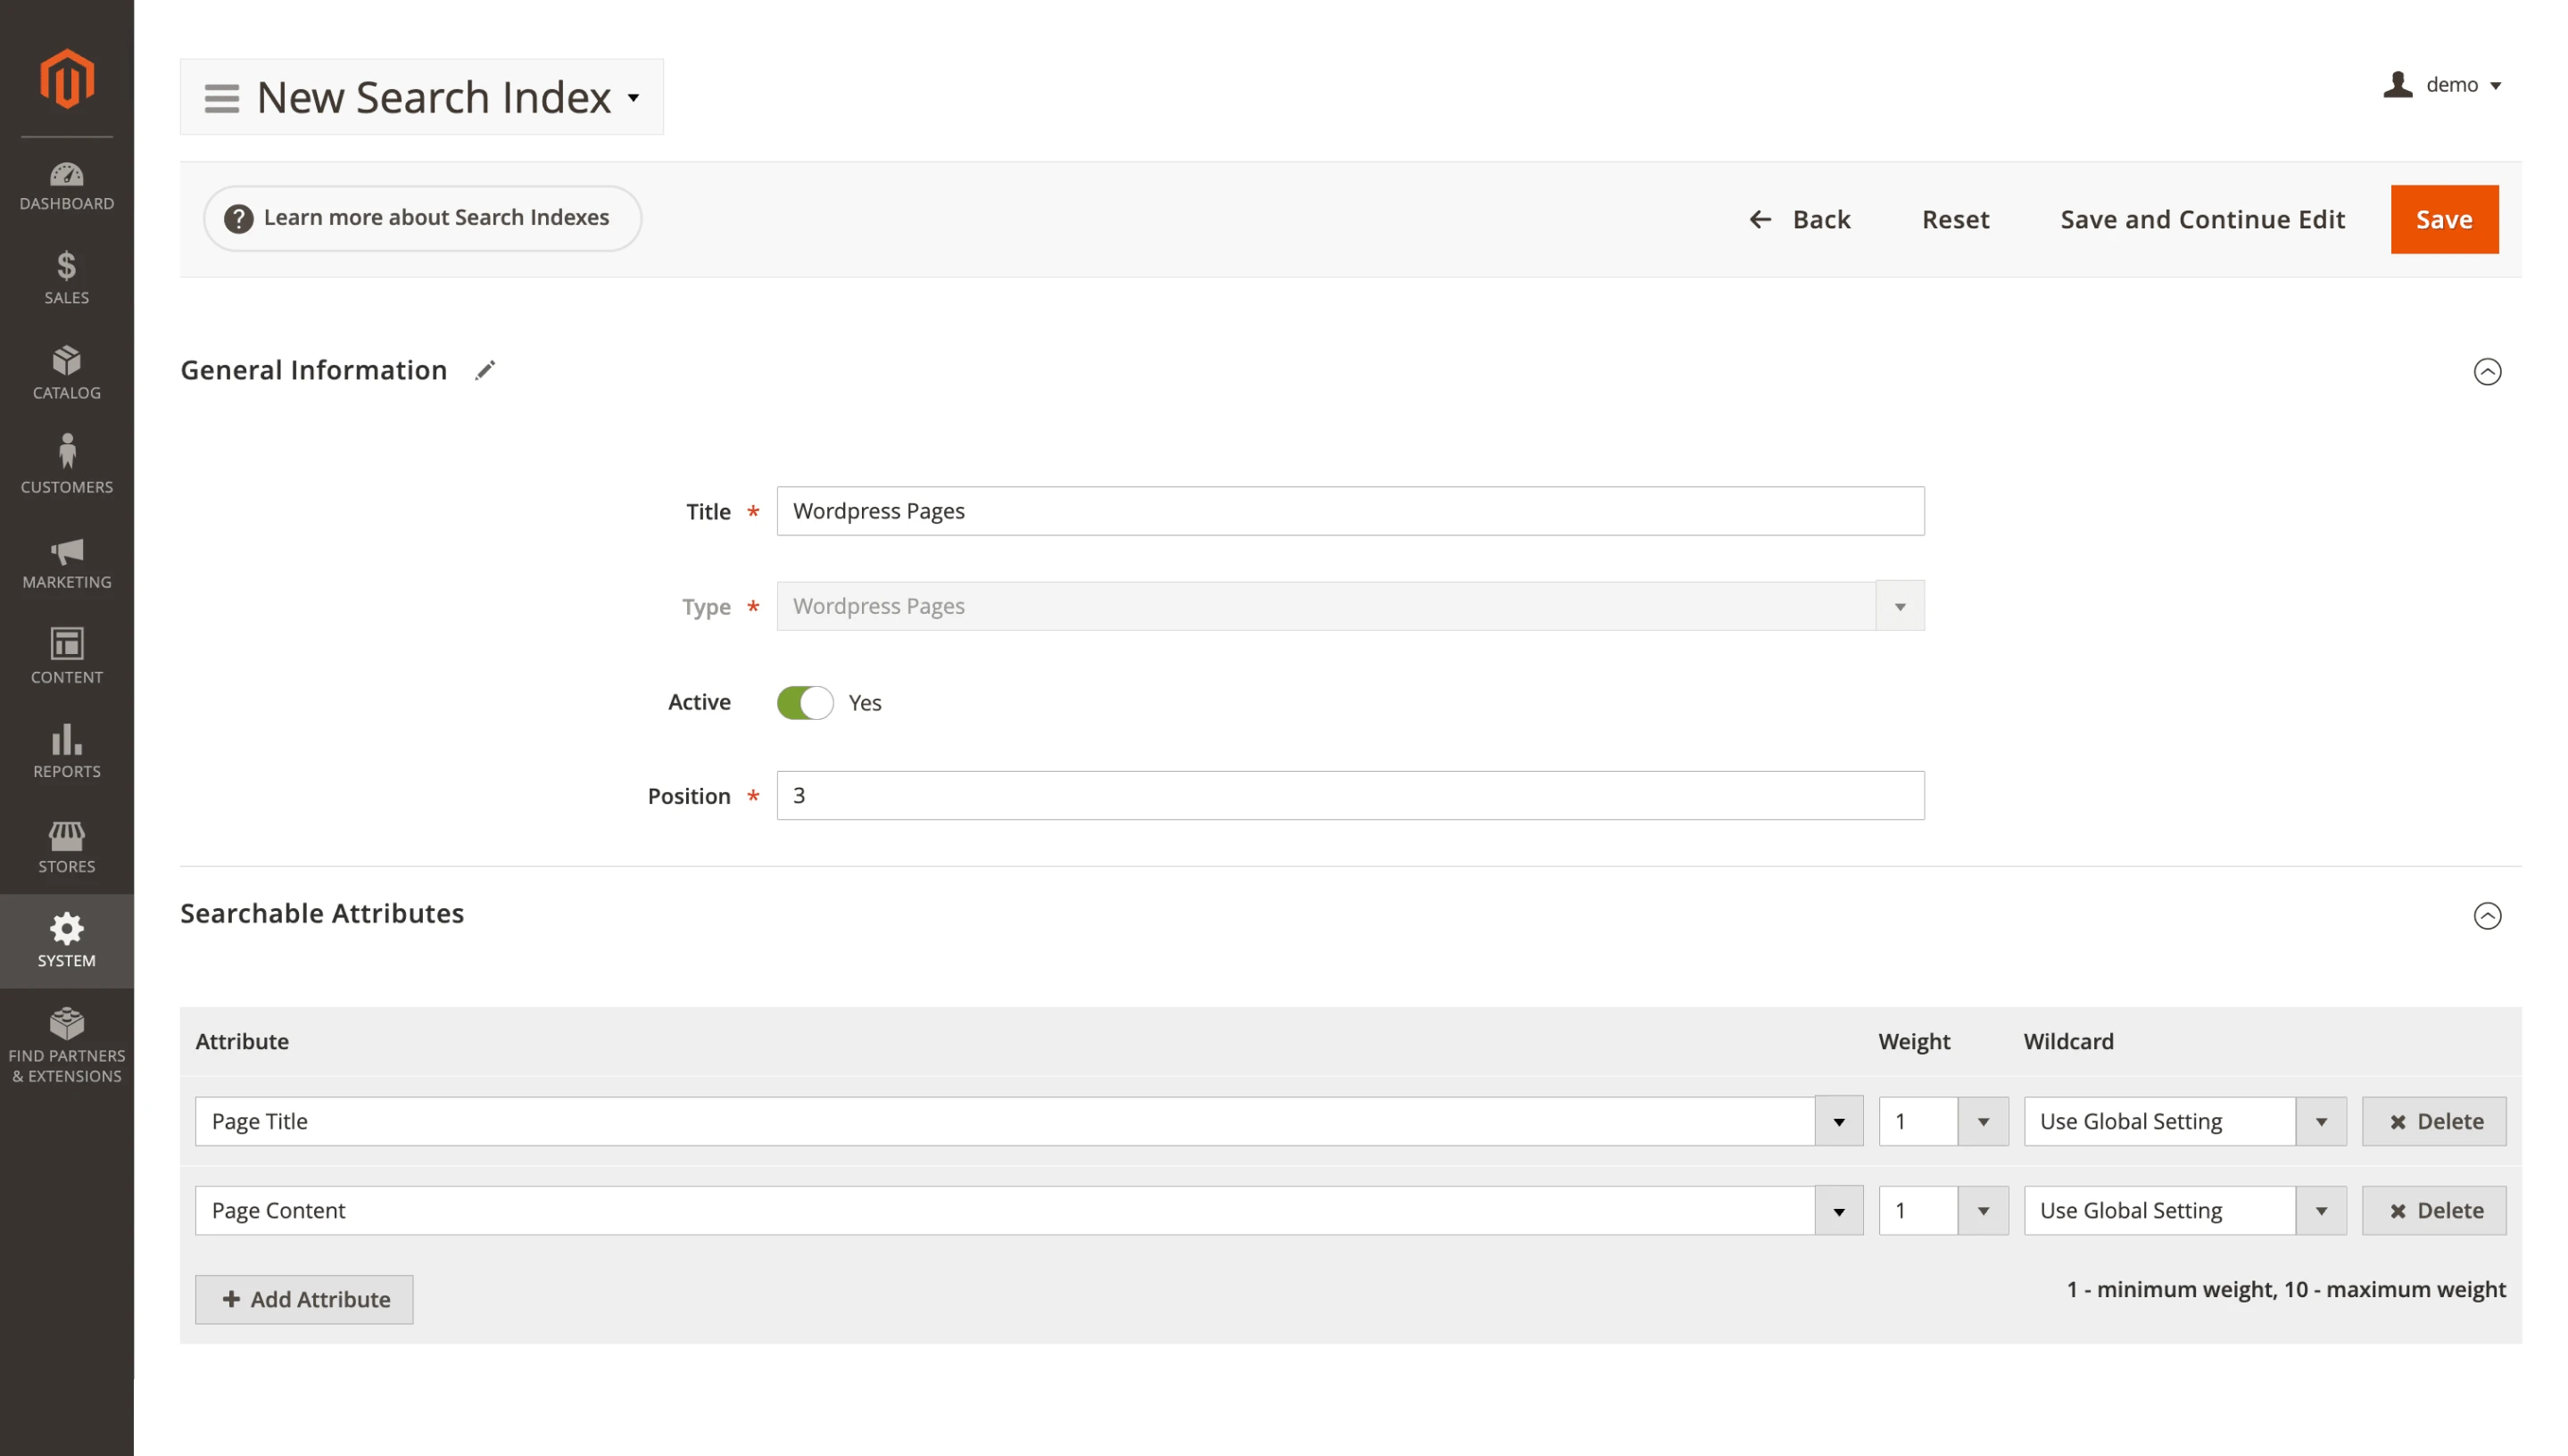Click Learn more about Search Indexes

(422, 218)
